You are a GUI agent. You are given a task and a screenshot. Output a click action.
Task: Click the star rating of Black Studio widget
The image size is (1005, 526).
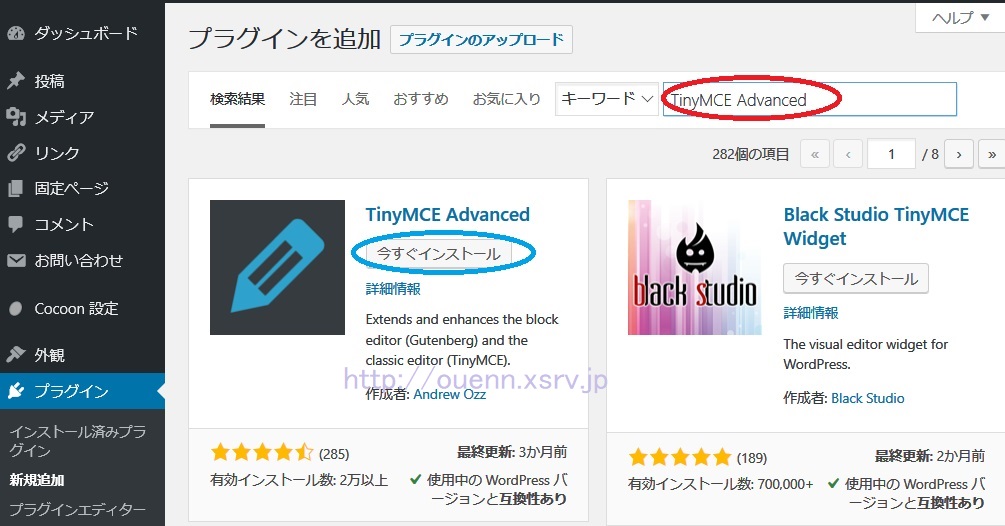680,457
